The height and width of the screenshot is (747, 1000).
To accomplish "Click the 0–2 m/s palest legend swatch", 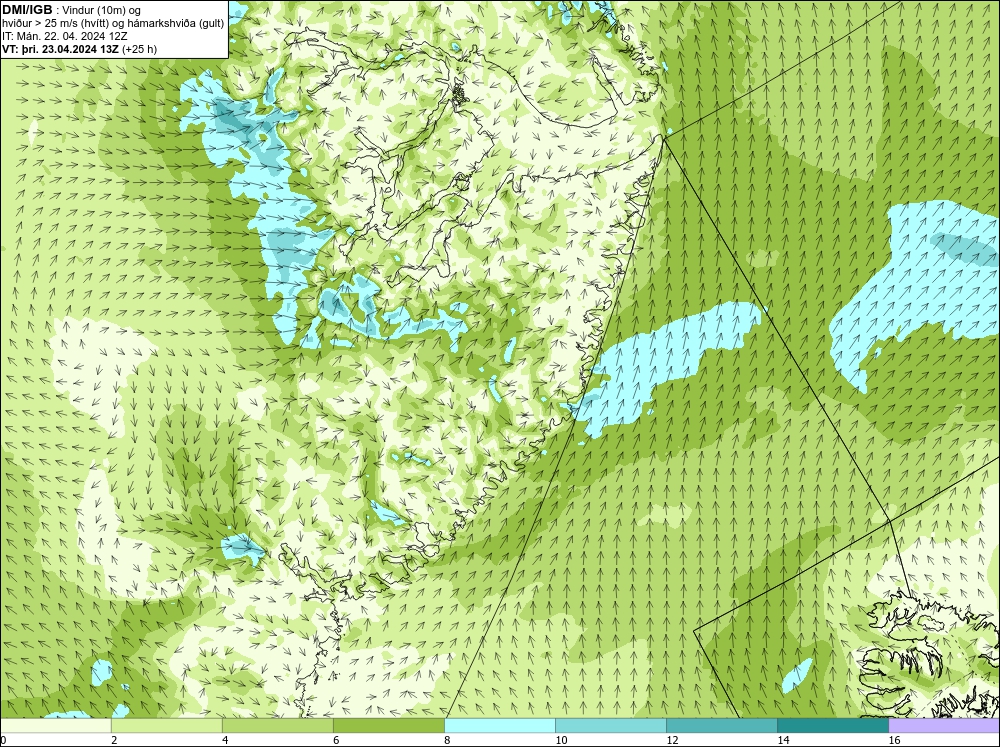I will [55, 725].
